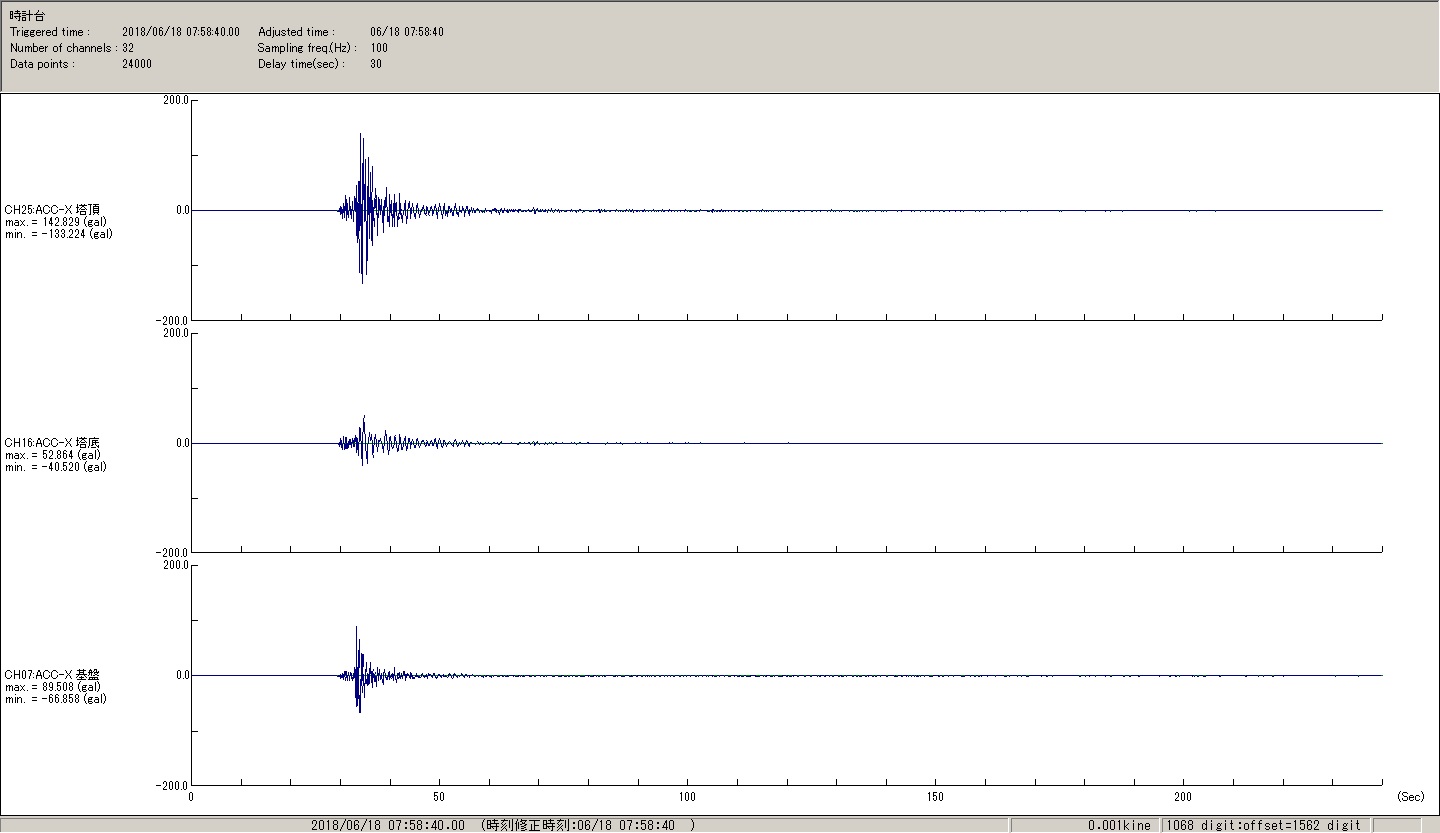Click the 100 mark on time axis

tap(687, 797)
